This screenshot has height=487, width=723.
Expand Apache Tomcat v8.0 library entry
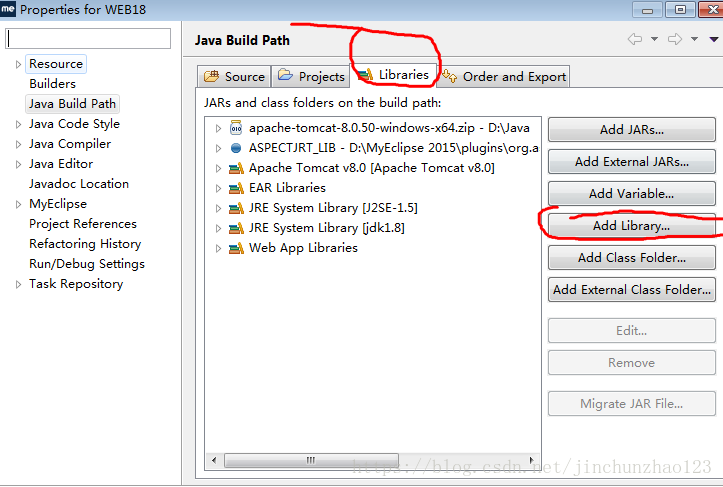(218, 168)
